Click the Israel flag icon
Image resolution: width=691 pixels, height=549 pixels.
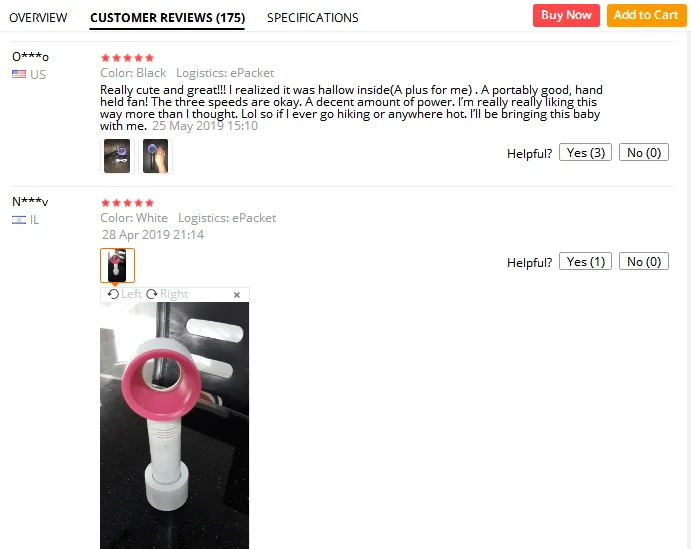[x=19, y=219]
